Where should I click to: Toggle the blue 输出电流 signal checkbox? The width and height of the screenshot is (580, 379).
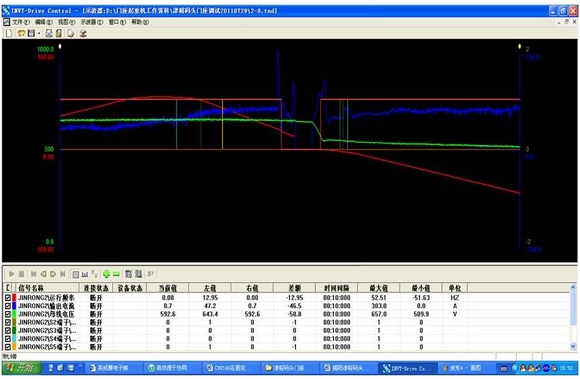(x=7, y=306)
